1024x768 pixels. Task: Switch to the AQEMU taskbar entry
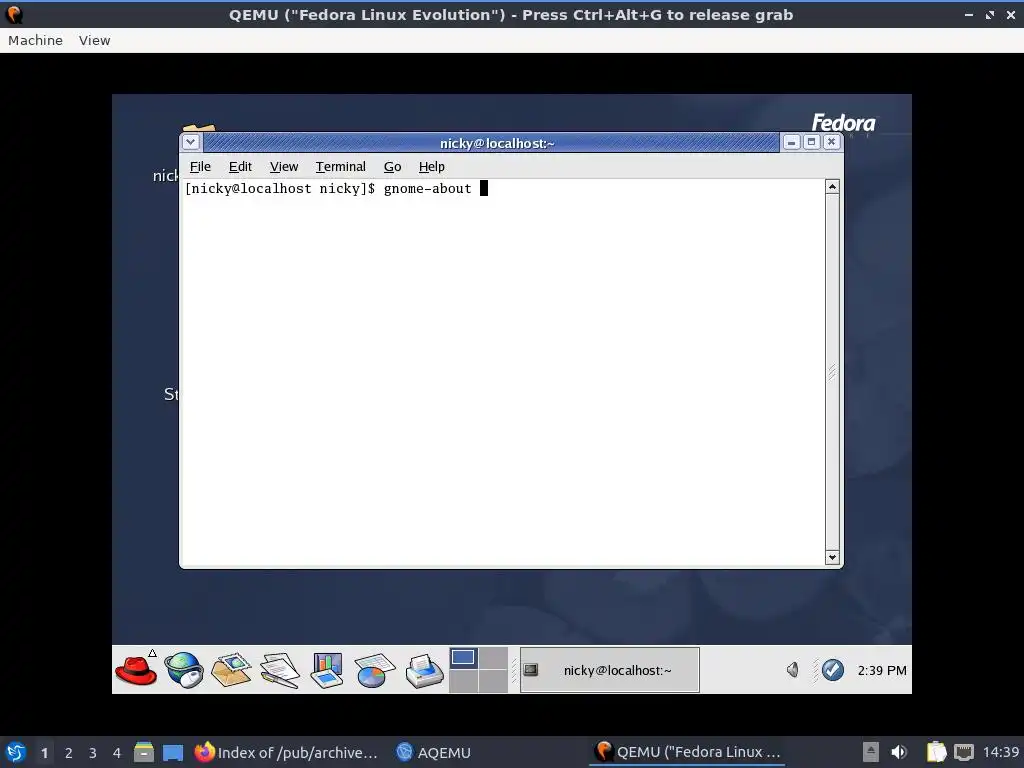[x=434, y=752]
